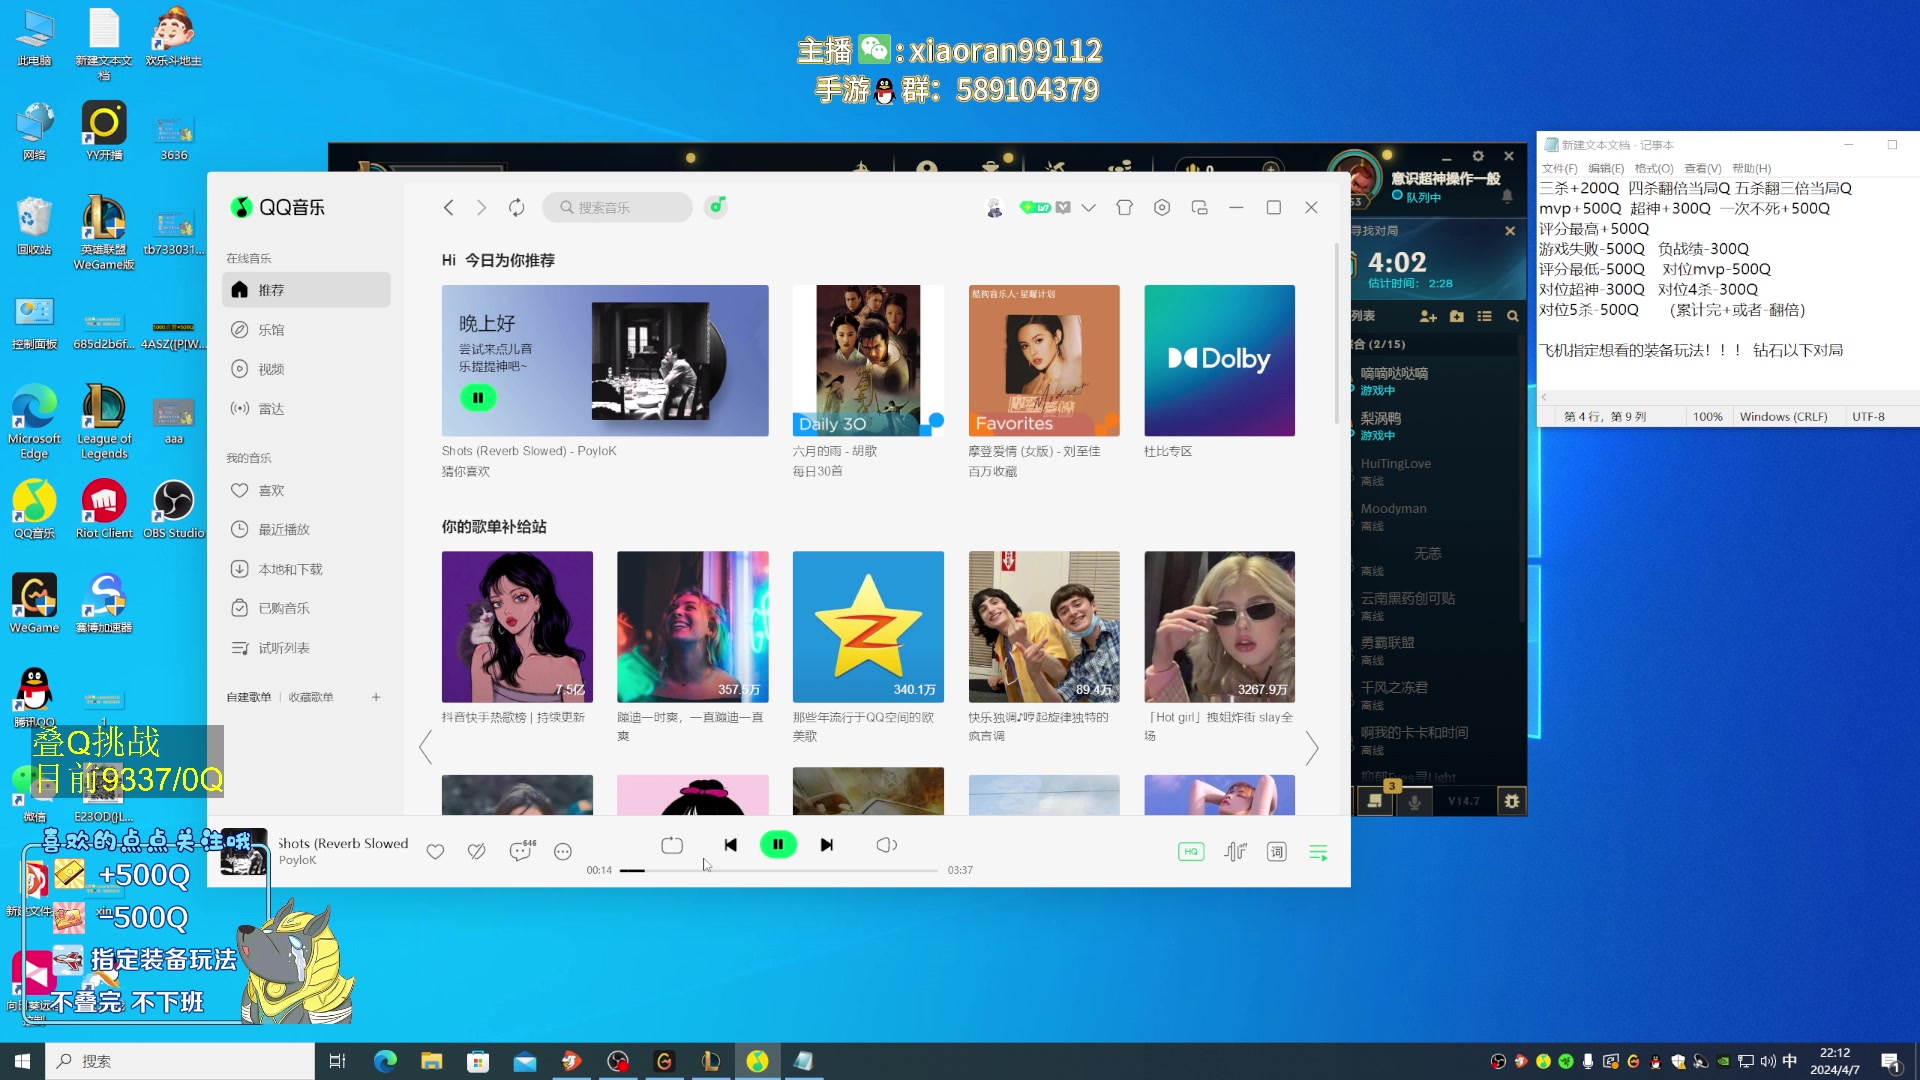Open League client settings gear
1920x1080 pixels.
coord(1478,156)
